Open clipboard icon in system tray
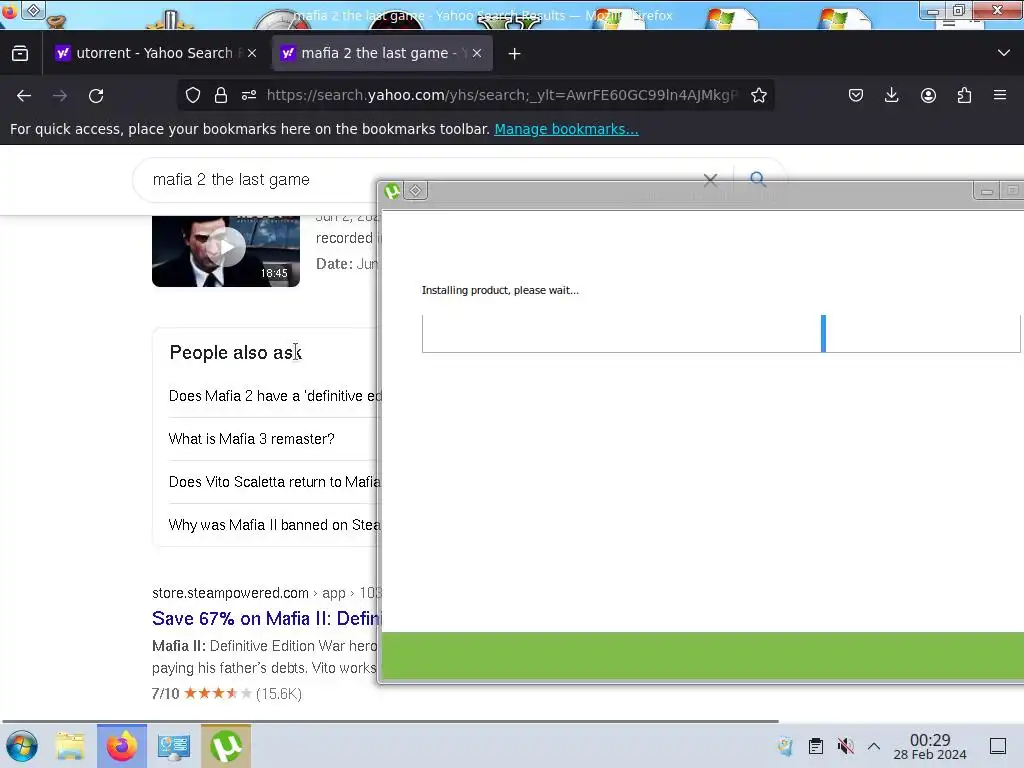Image resolution: width=1024 pixels, height=768 pixels. pyautogui.click(x=816, y=746)
